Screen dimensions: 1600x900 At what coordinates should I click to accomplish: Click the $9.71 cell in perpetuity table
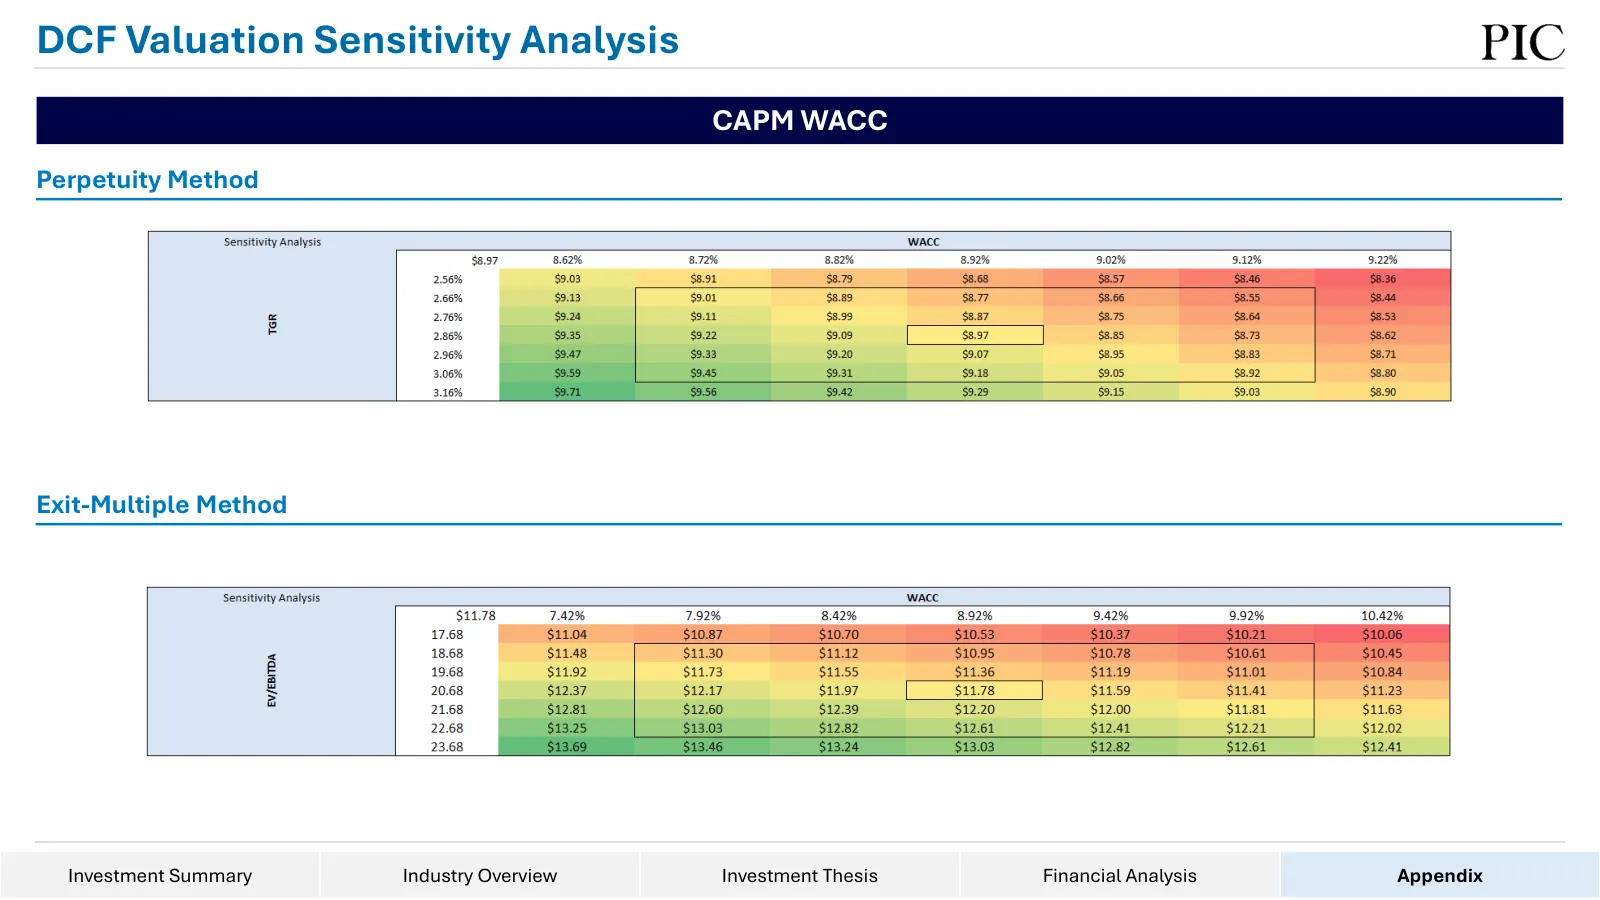coord(567,392)
